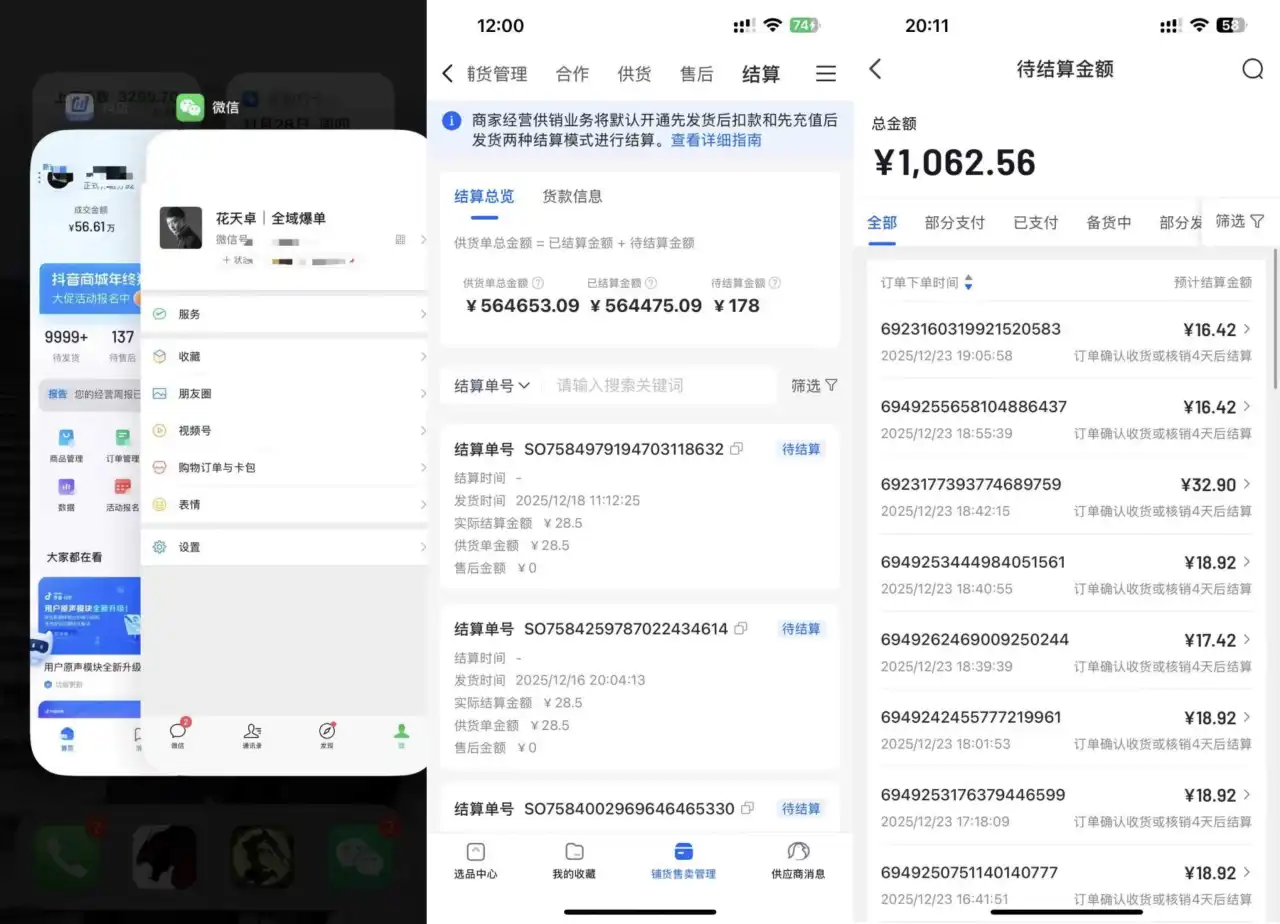Open order number 6949250751140140777
Viewport: 1280px width, 924px height.
click(969, 872)
